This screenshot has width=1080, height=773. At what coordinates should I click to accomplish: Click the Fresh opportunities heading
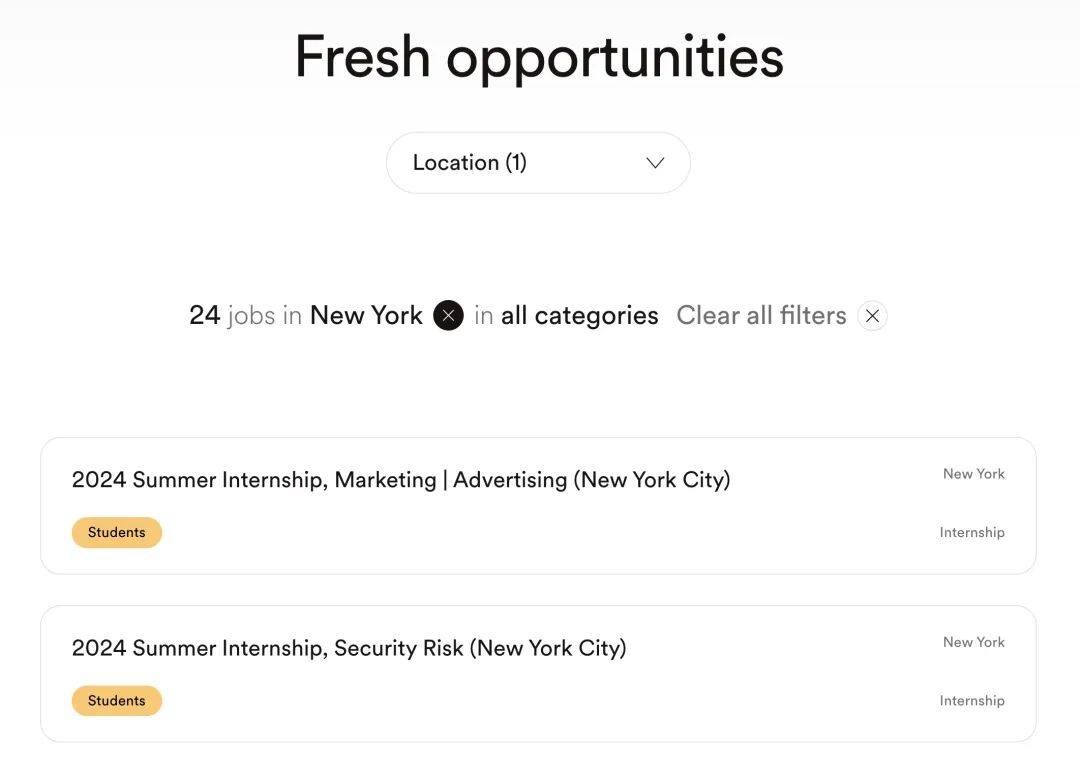[539, 57]
